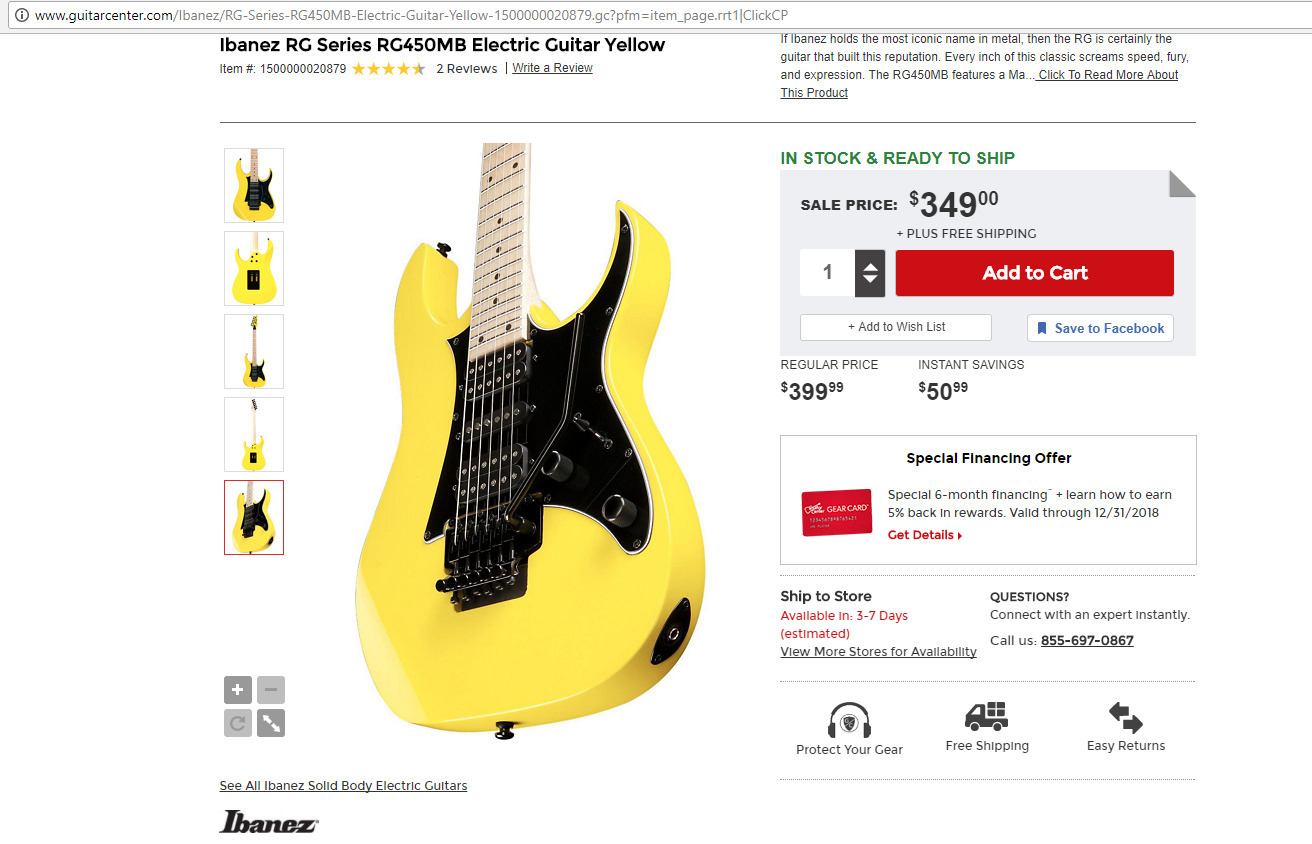Select the first guitar front thumbnail
The image size is (1312, 844).
click(x=254, y=185)
